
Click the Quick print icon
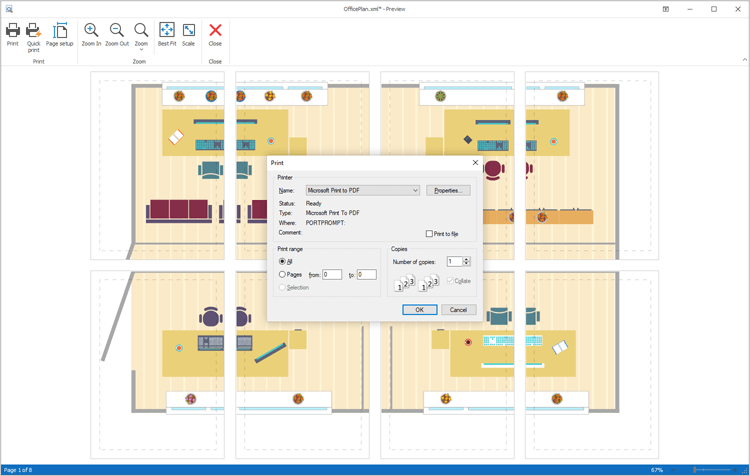[34, 33]
